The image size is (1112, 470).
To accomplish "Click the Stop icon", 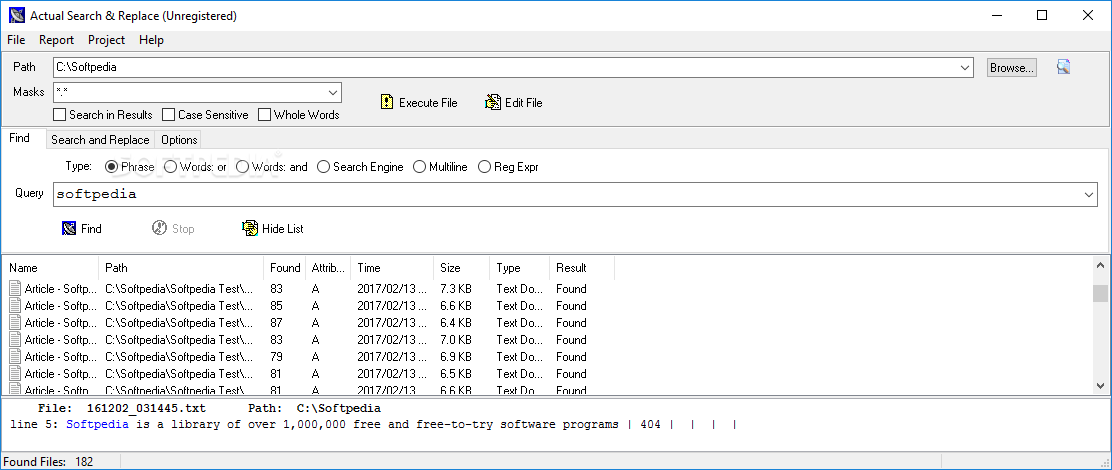I will [x=160, y=228].
